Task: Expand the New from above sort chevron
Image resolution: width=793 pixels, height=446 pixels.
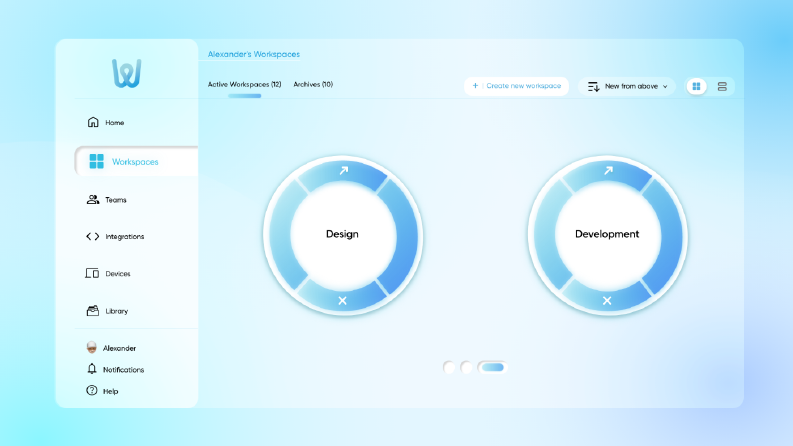Action: point(665,86)
